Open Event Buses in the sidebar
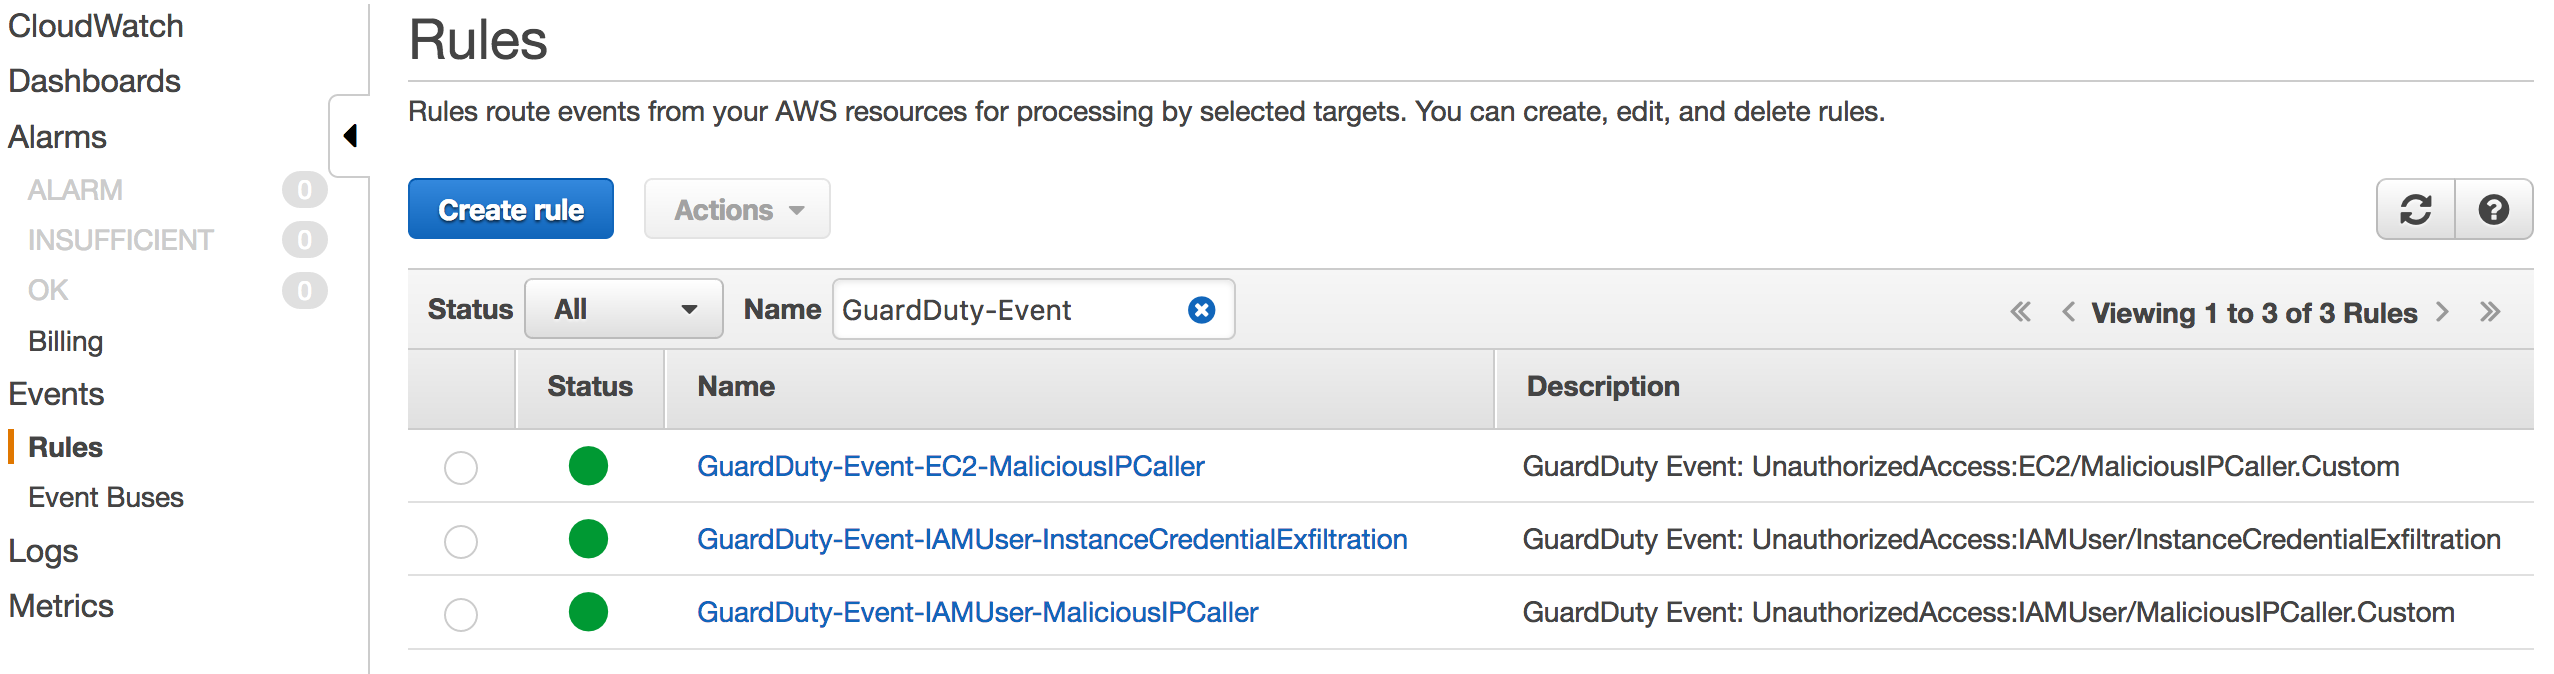 [106, 497]
